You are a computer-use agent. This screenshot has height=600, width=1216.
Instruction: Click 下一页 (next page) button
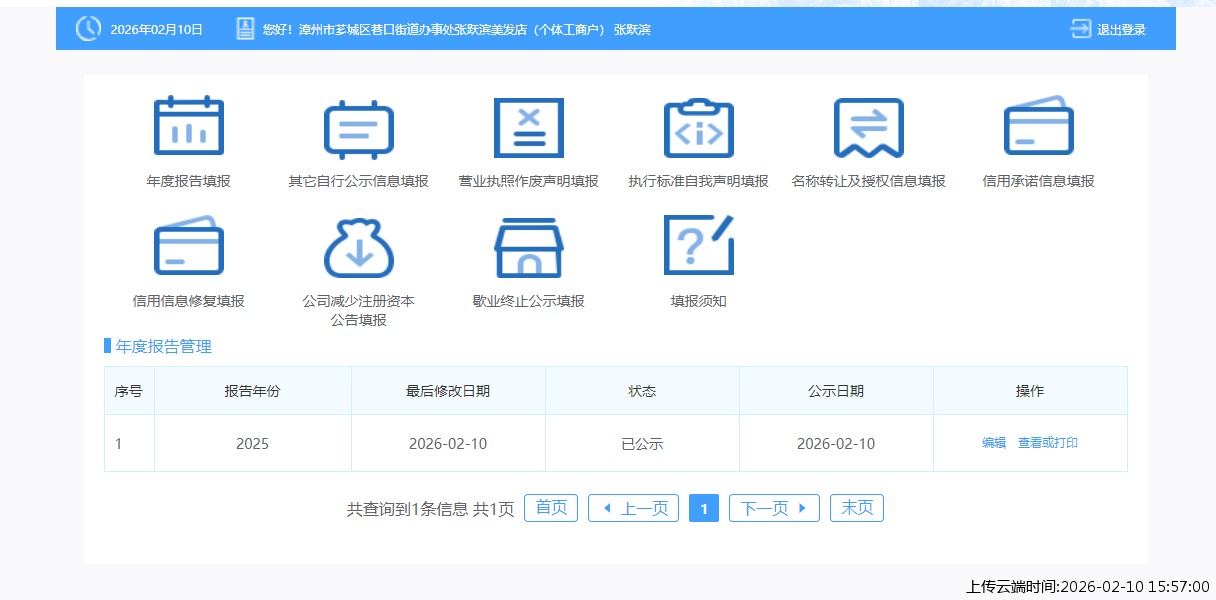pyautogui.click(x=773, y=507)
